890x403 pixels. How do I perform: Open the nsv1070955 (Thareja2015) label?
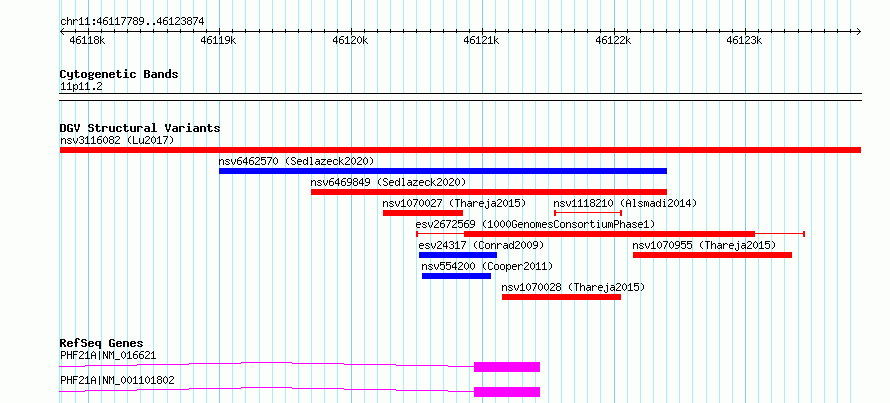click(704, 245)
